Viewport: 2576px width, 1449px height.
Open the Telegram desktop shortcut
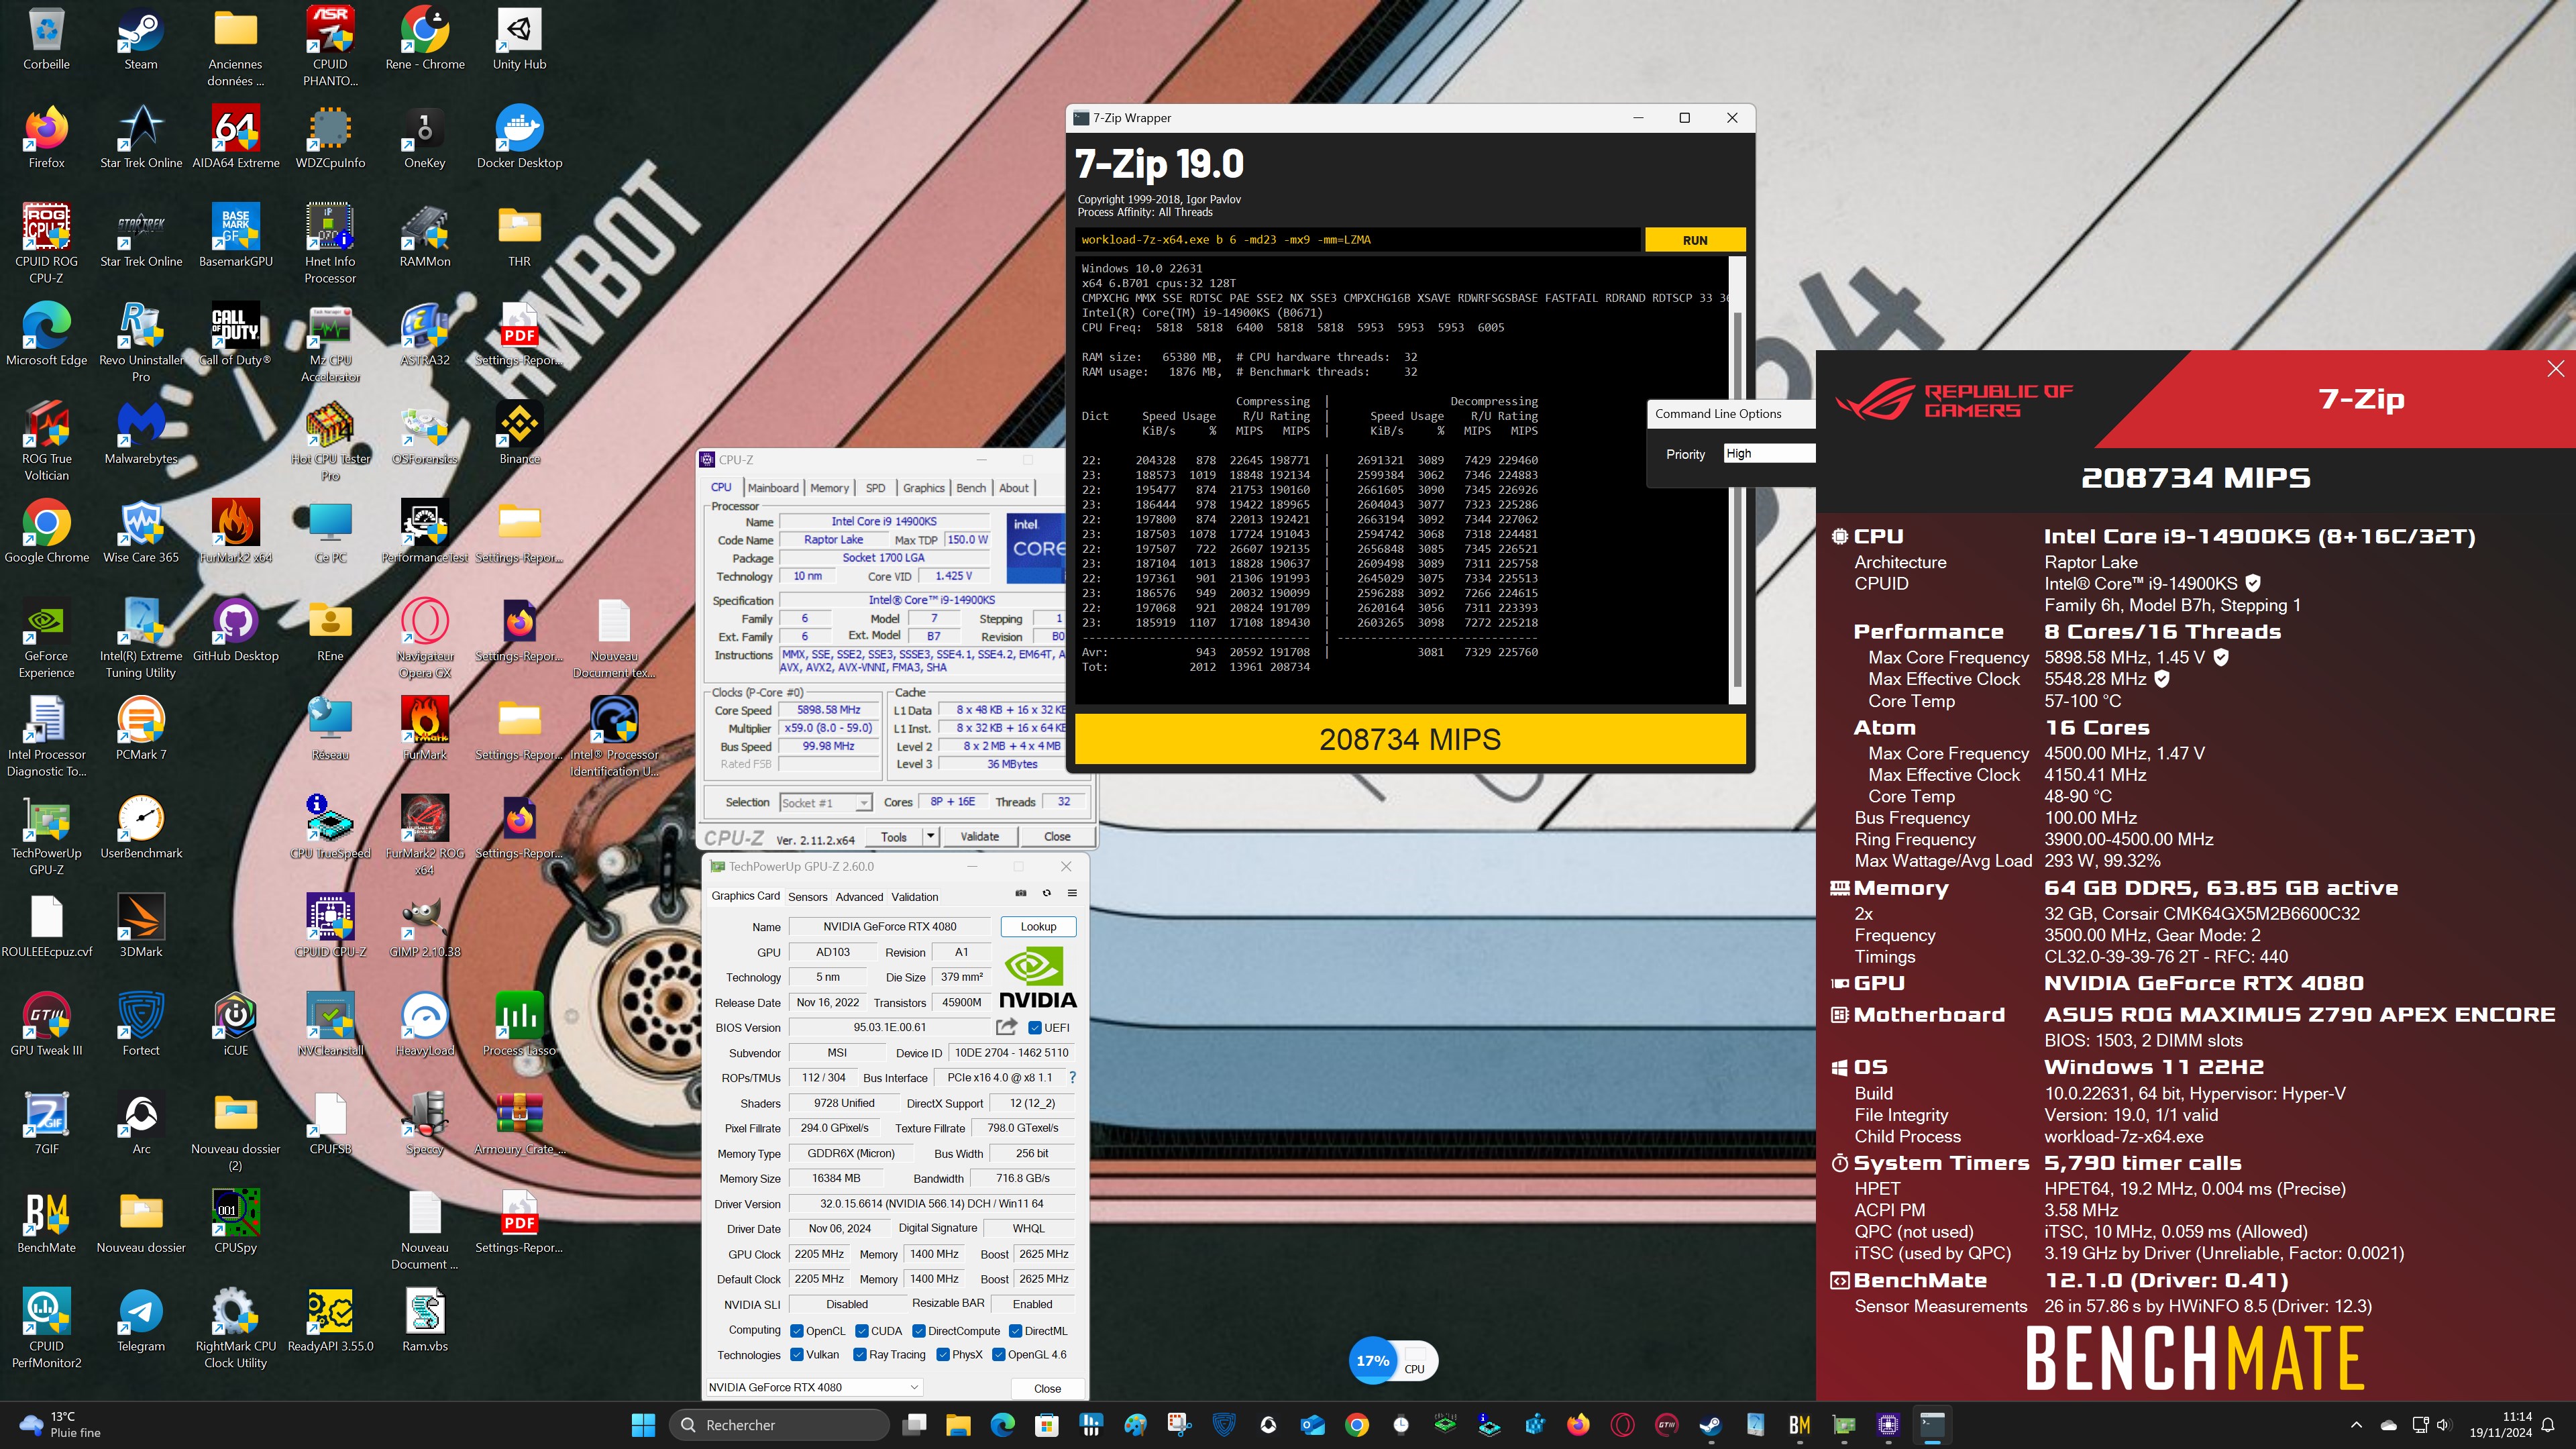(141, 1321)
